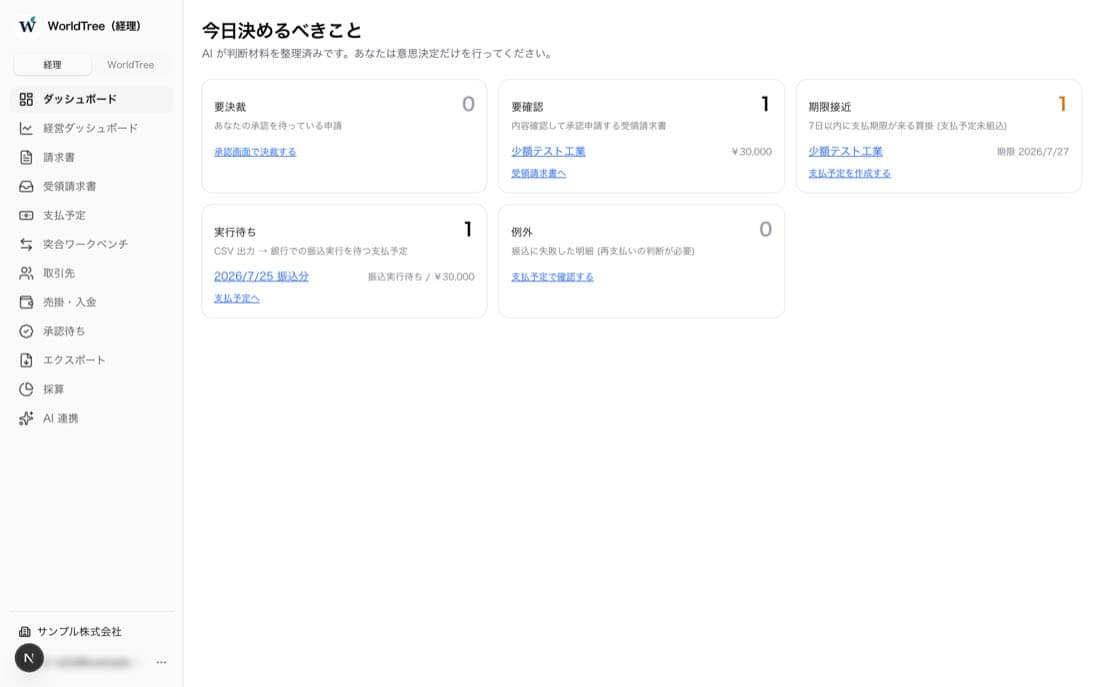Click the 経営ダッシュボード chart icon
The width and height of the screenshot is (1100, 687).
pyautogui.click(x=26, y=128)
